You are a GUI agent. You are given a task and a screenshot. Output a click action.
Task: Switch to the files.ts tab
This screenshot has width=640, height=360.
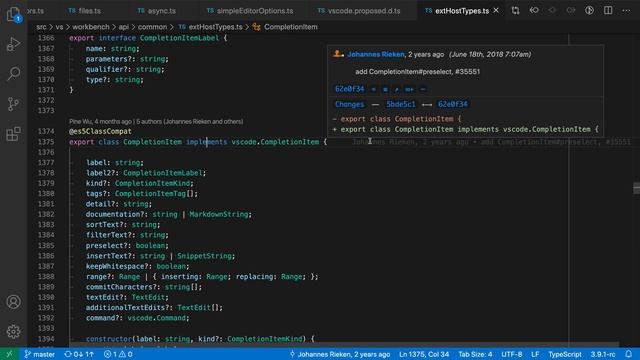coord(85,11)
